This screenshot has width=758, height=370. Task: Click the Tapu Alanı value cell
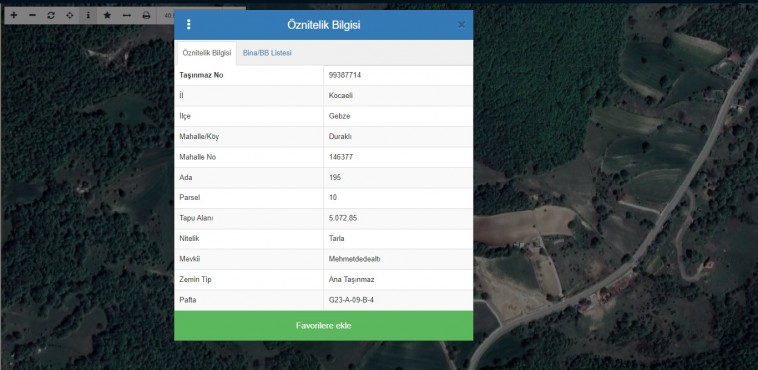(x=398, y=218)
